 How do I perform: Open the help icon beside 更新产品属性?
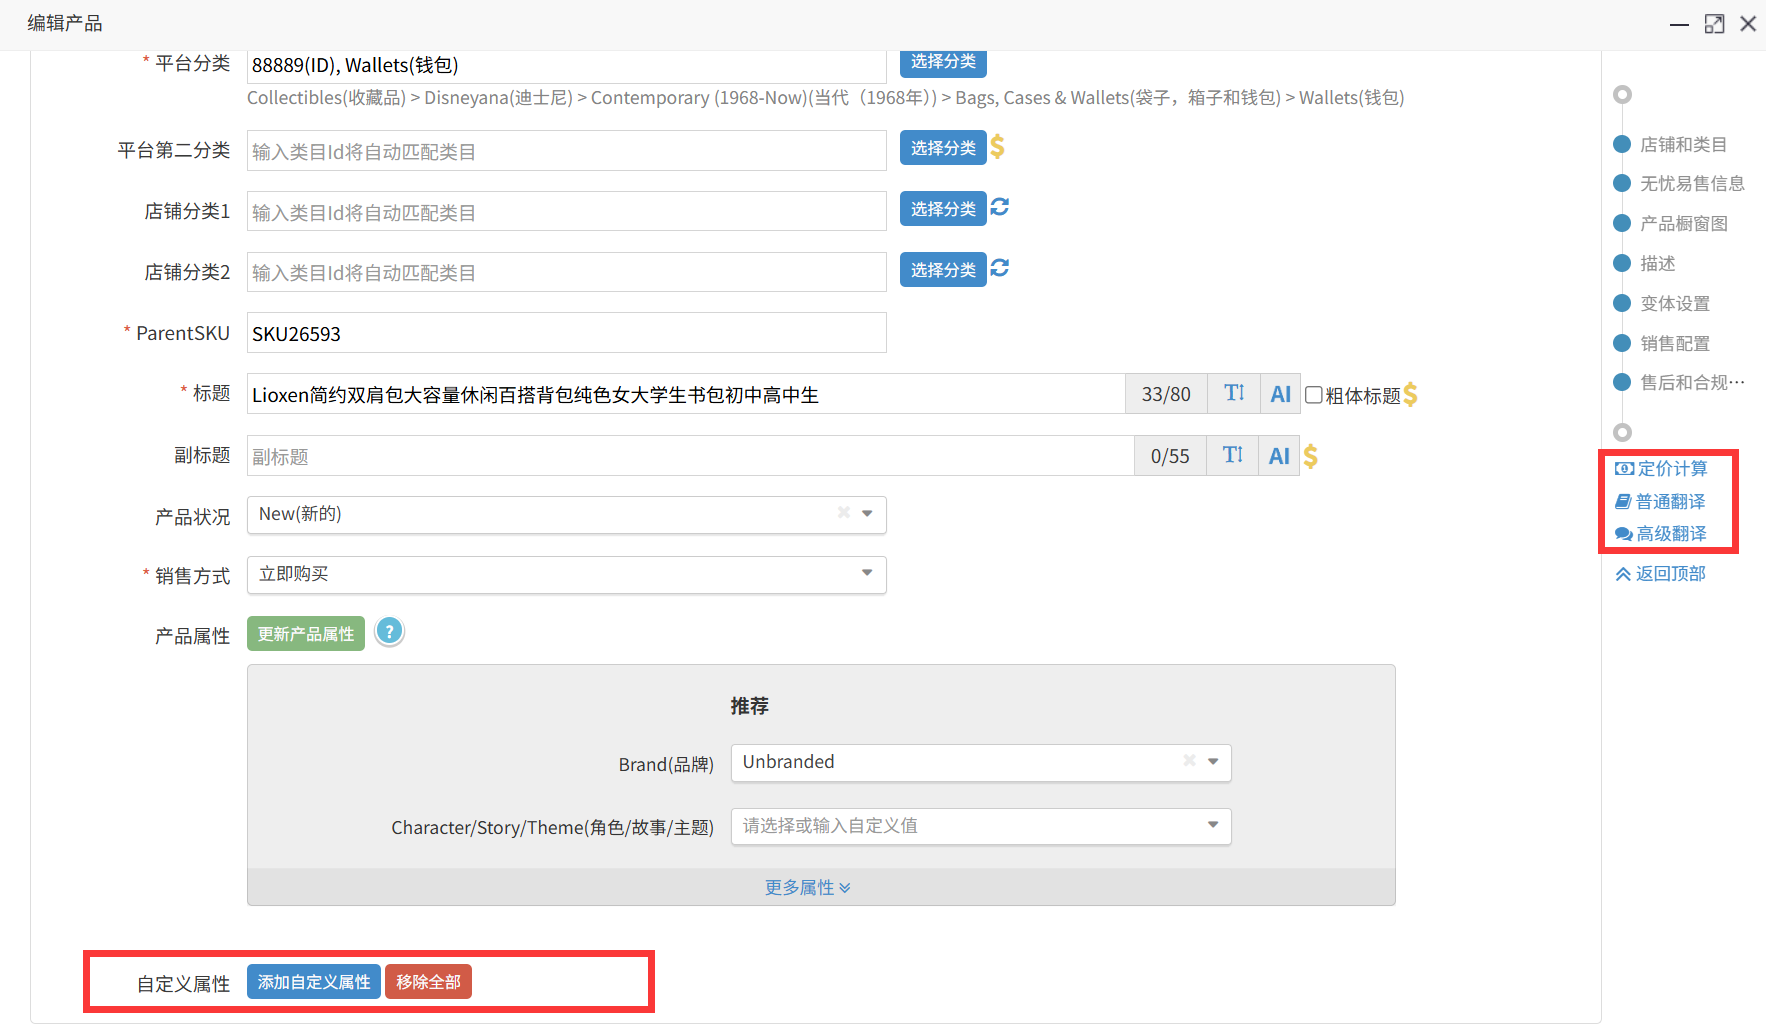click(389, 632)
